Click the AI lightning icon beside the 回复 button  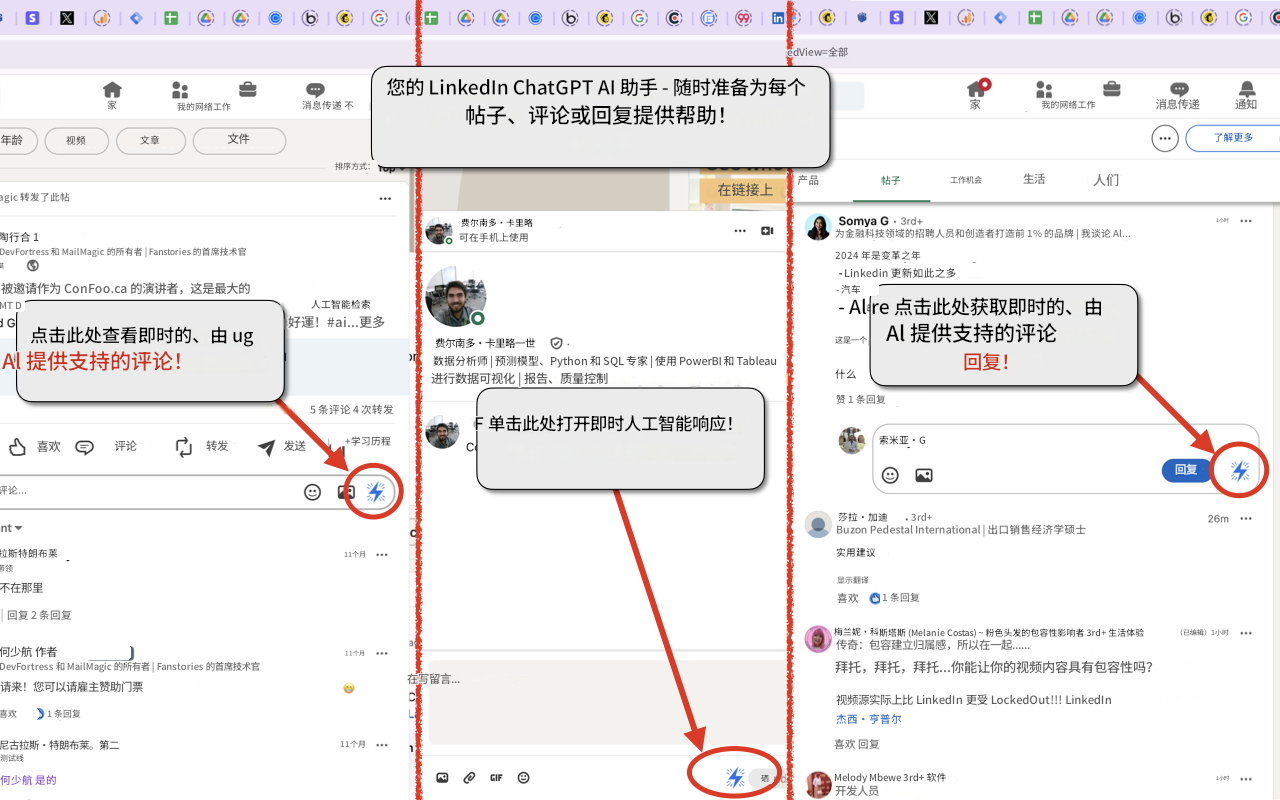click(1240, 470)
